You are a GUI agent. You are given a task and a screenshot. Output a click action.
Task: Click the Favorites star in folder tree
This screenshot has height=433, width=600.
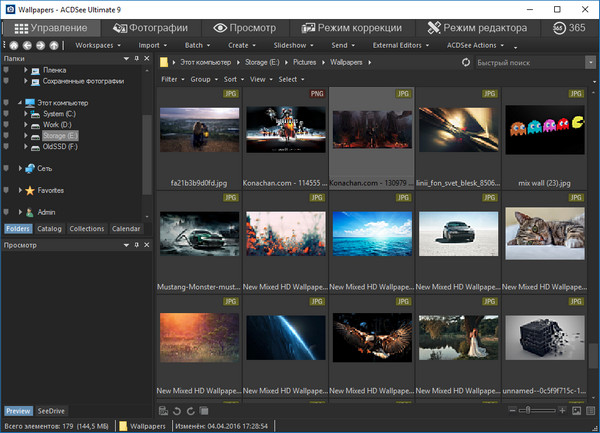pos(29,190)
